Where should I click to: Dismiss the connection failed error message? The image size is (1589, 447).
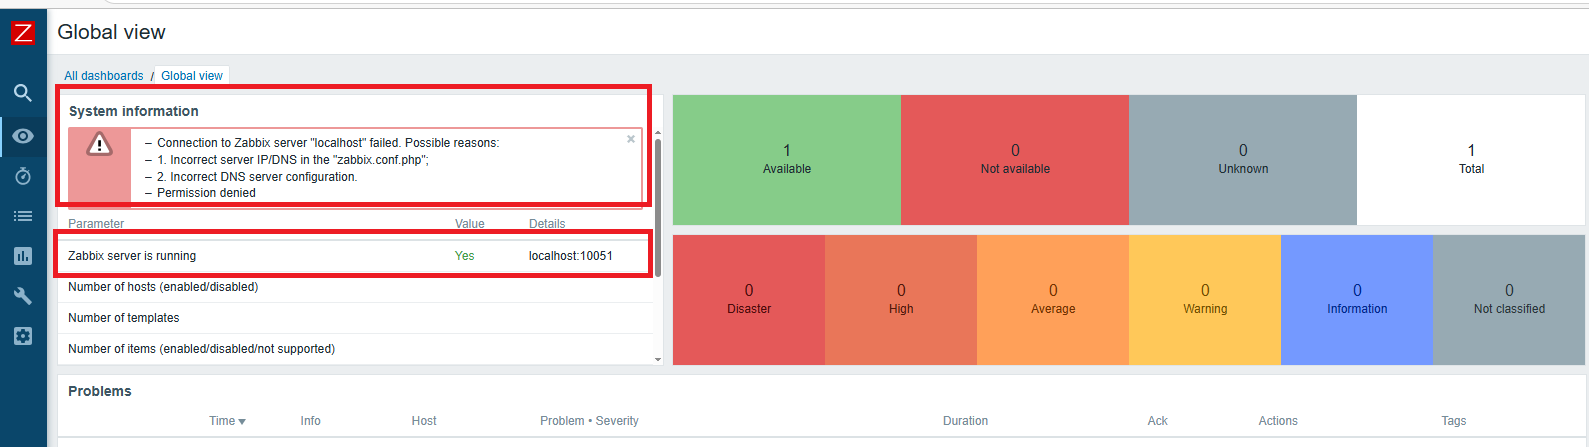631,139
